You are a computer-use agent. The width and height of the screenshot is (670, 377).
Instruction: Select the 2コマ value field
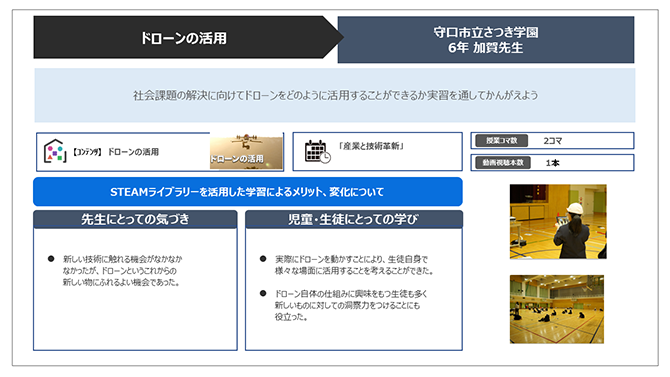click(552, 141)
